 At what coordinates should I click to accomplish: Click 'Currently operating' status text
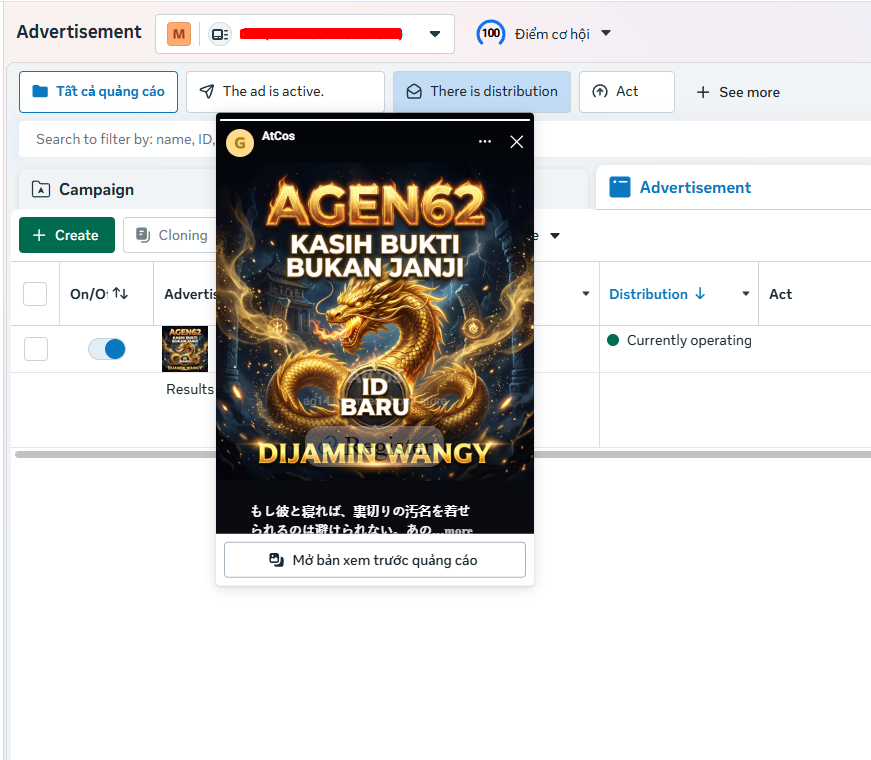[689, 340]
